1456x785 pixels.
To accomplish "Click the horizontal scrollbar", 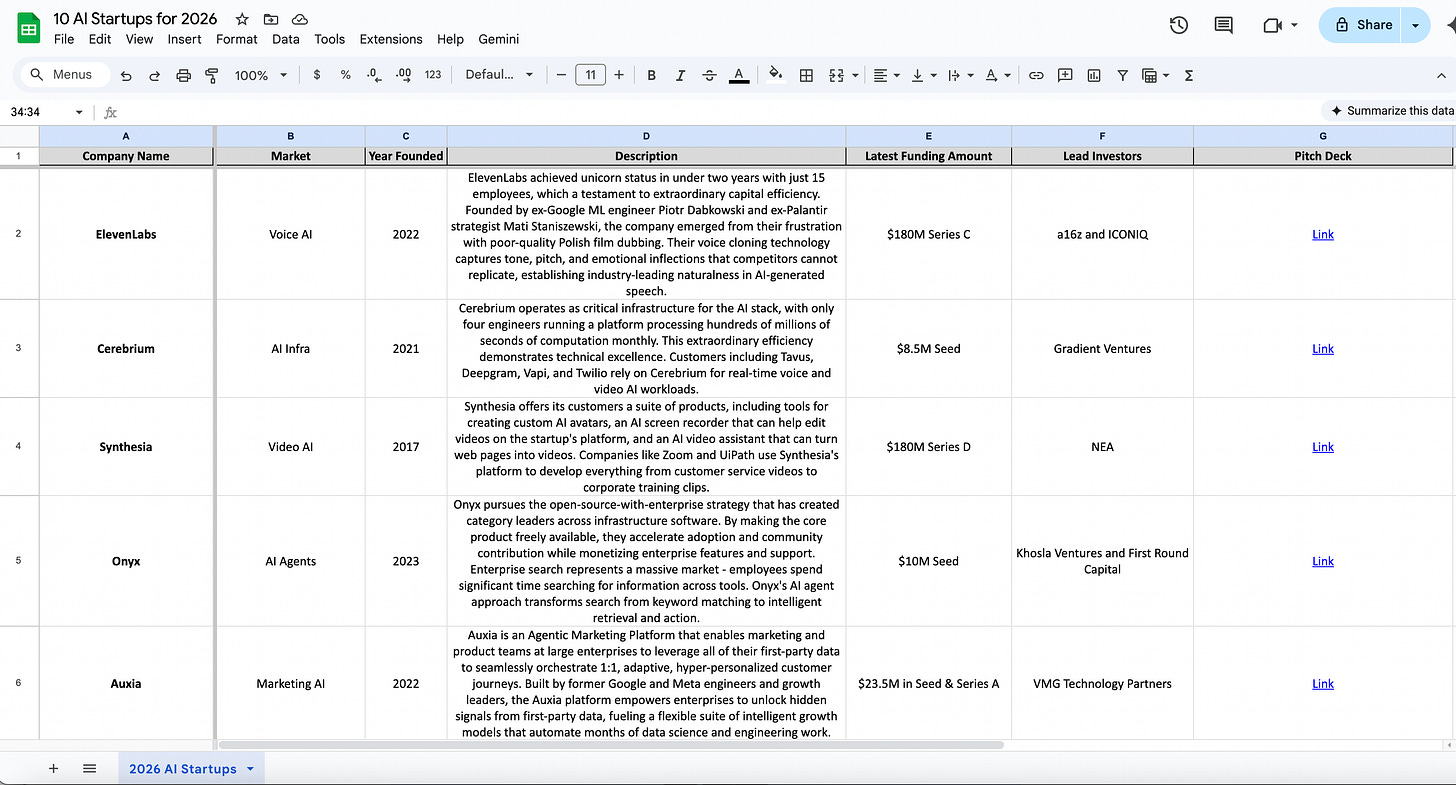I will 611,745.
